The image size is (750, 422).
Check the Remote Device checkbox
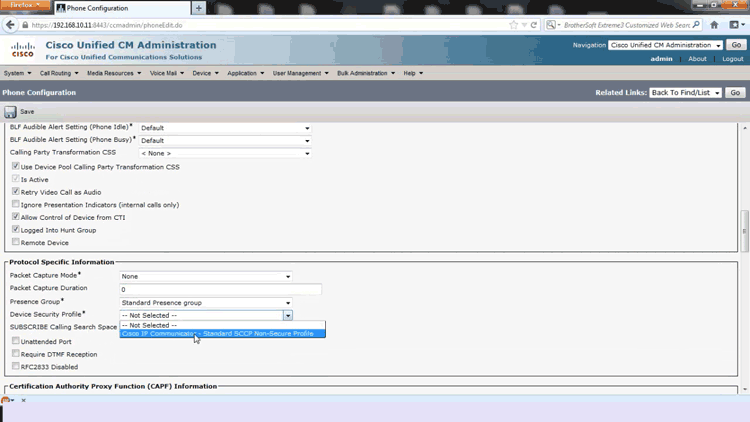pos(16,242)
